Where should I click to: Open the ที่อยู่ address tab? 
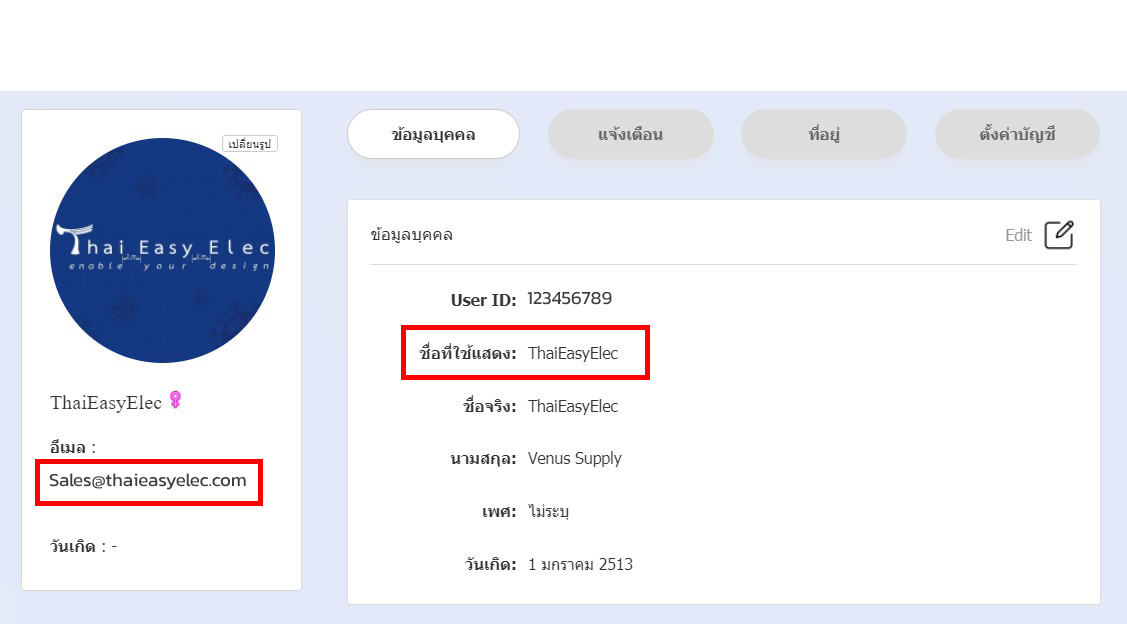click(x=823, y=134)
